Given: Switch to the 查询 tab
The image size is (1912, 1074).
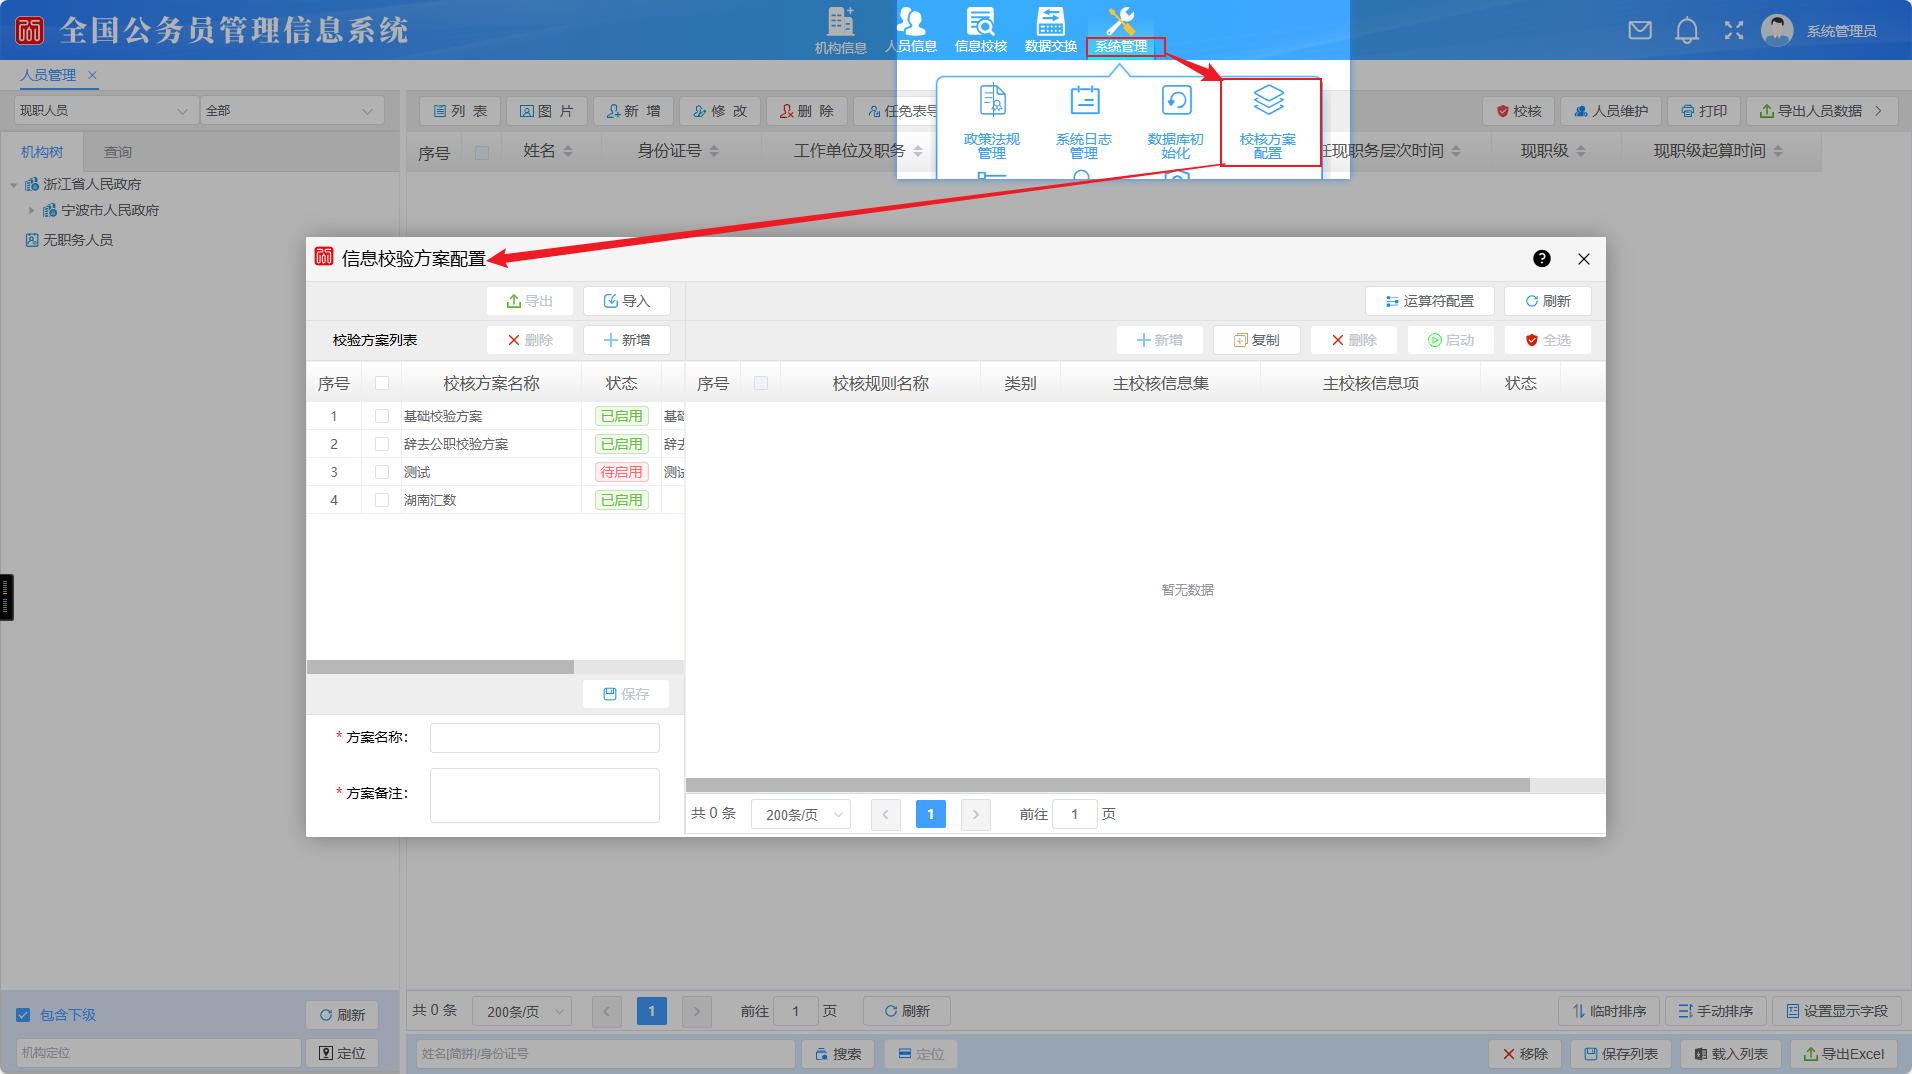Looking at the screenshot, I should (x=118, y=152).
